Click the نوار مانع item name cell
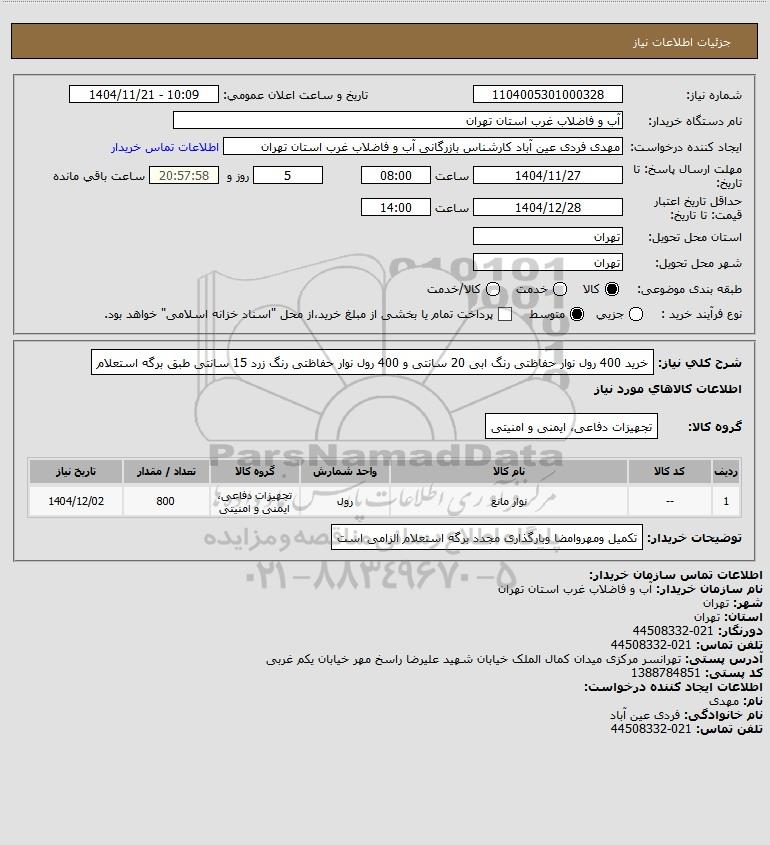 coord(509,501)
